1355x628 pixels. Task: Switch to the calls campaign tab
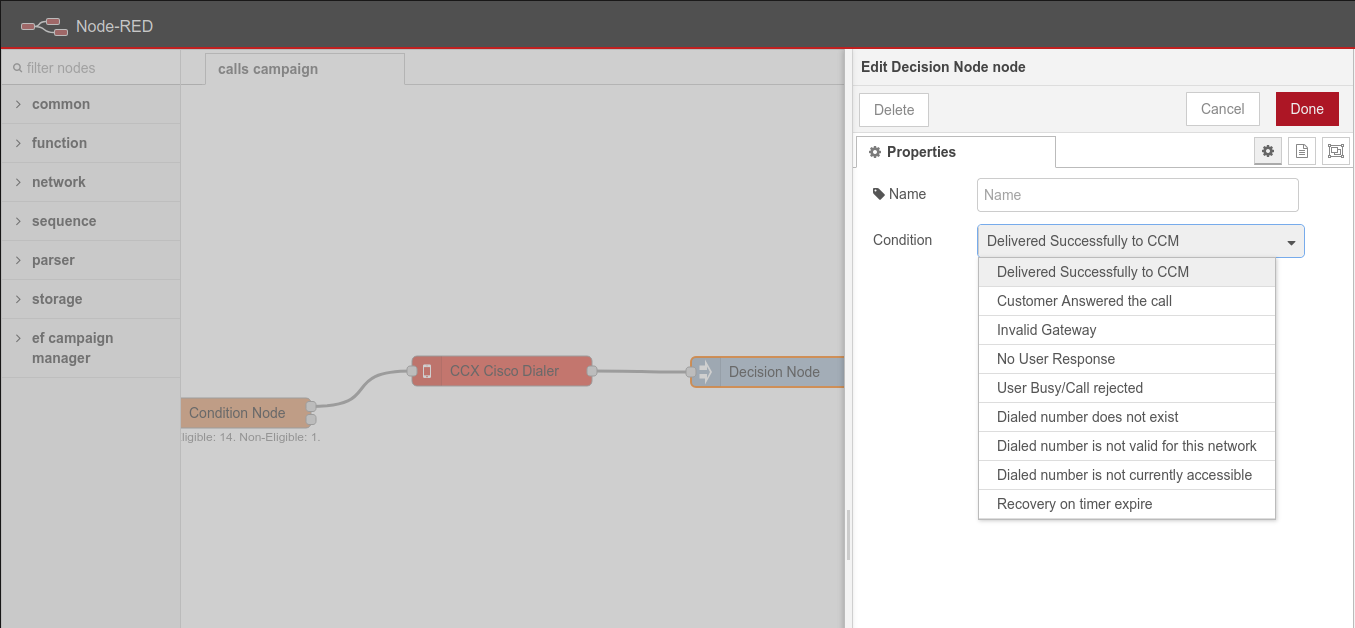268,69
